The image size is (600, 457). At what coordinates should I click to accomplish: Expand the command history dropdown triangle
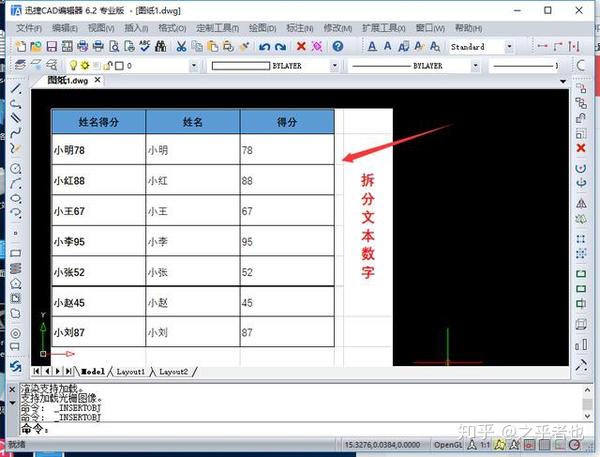pos(12,403)
